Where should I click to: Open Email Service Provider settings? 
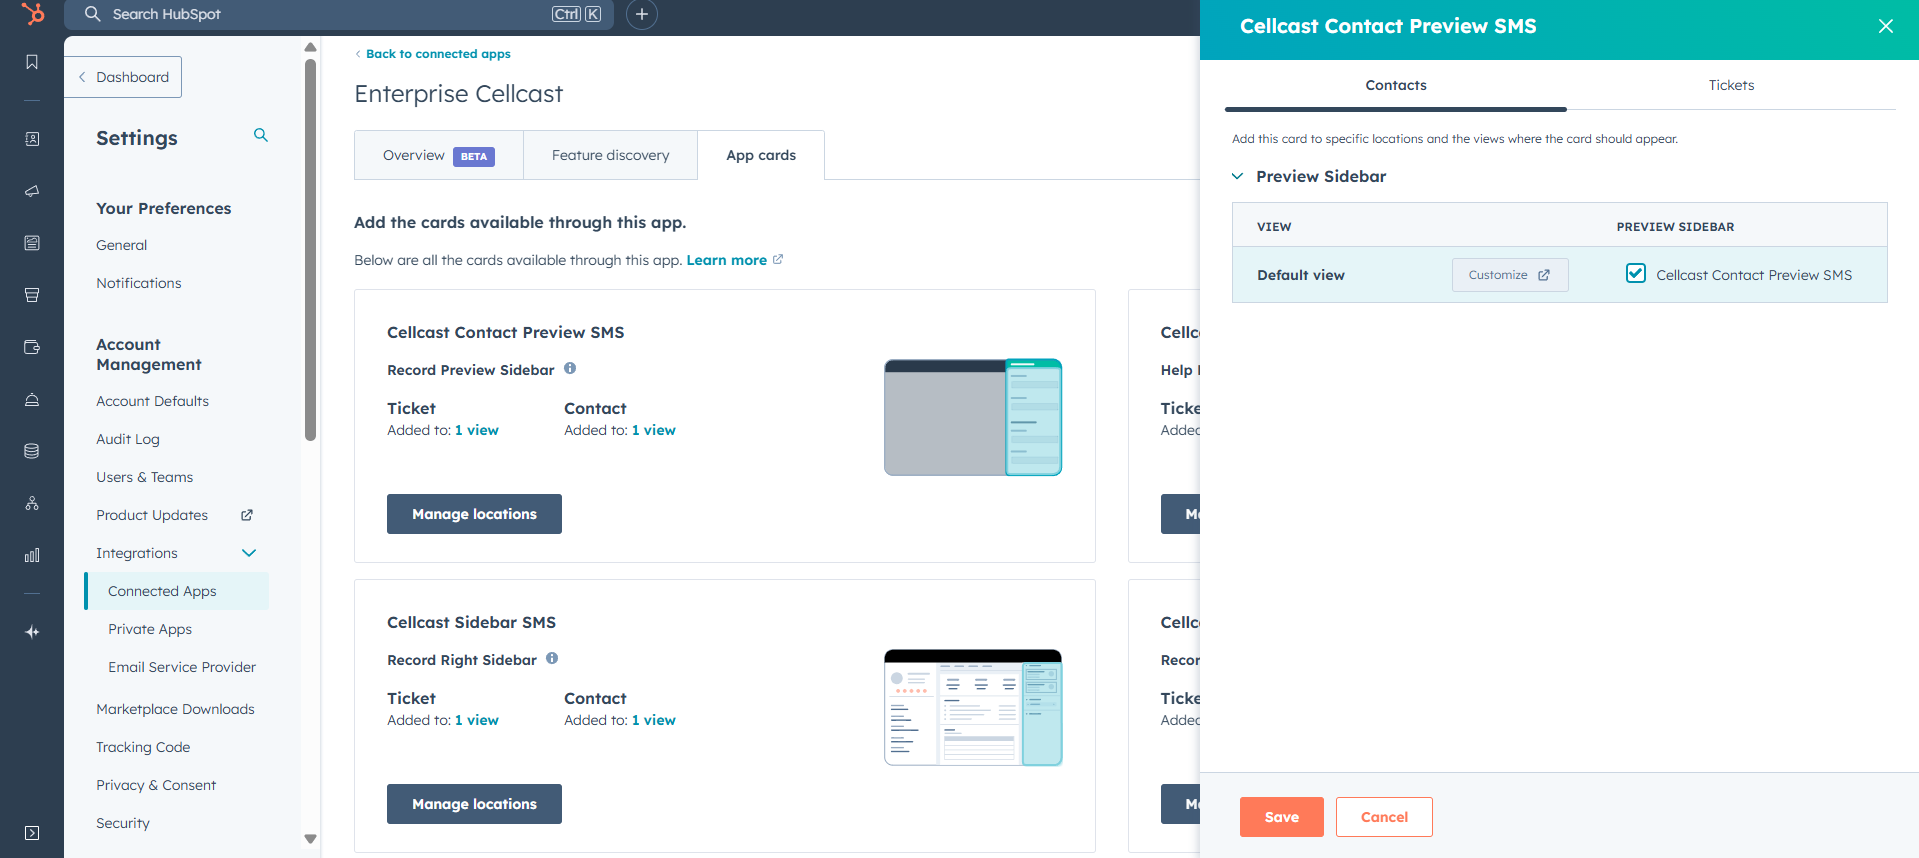coord(182,667)
